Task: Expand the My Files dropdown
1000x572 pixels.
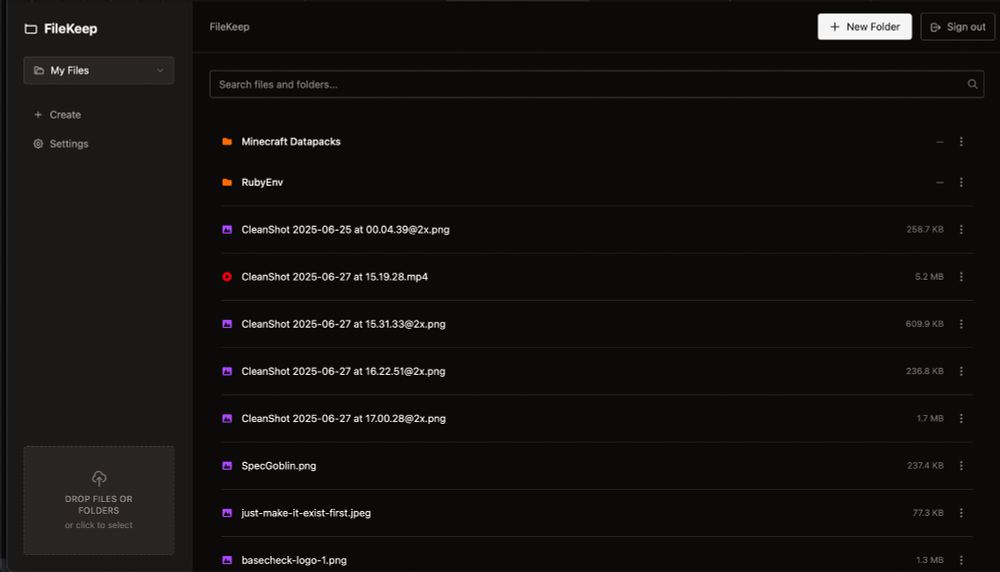Action: click(x=99, y=70)
